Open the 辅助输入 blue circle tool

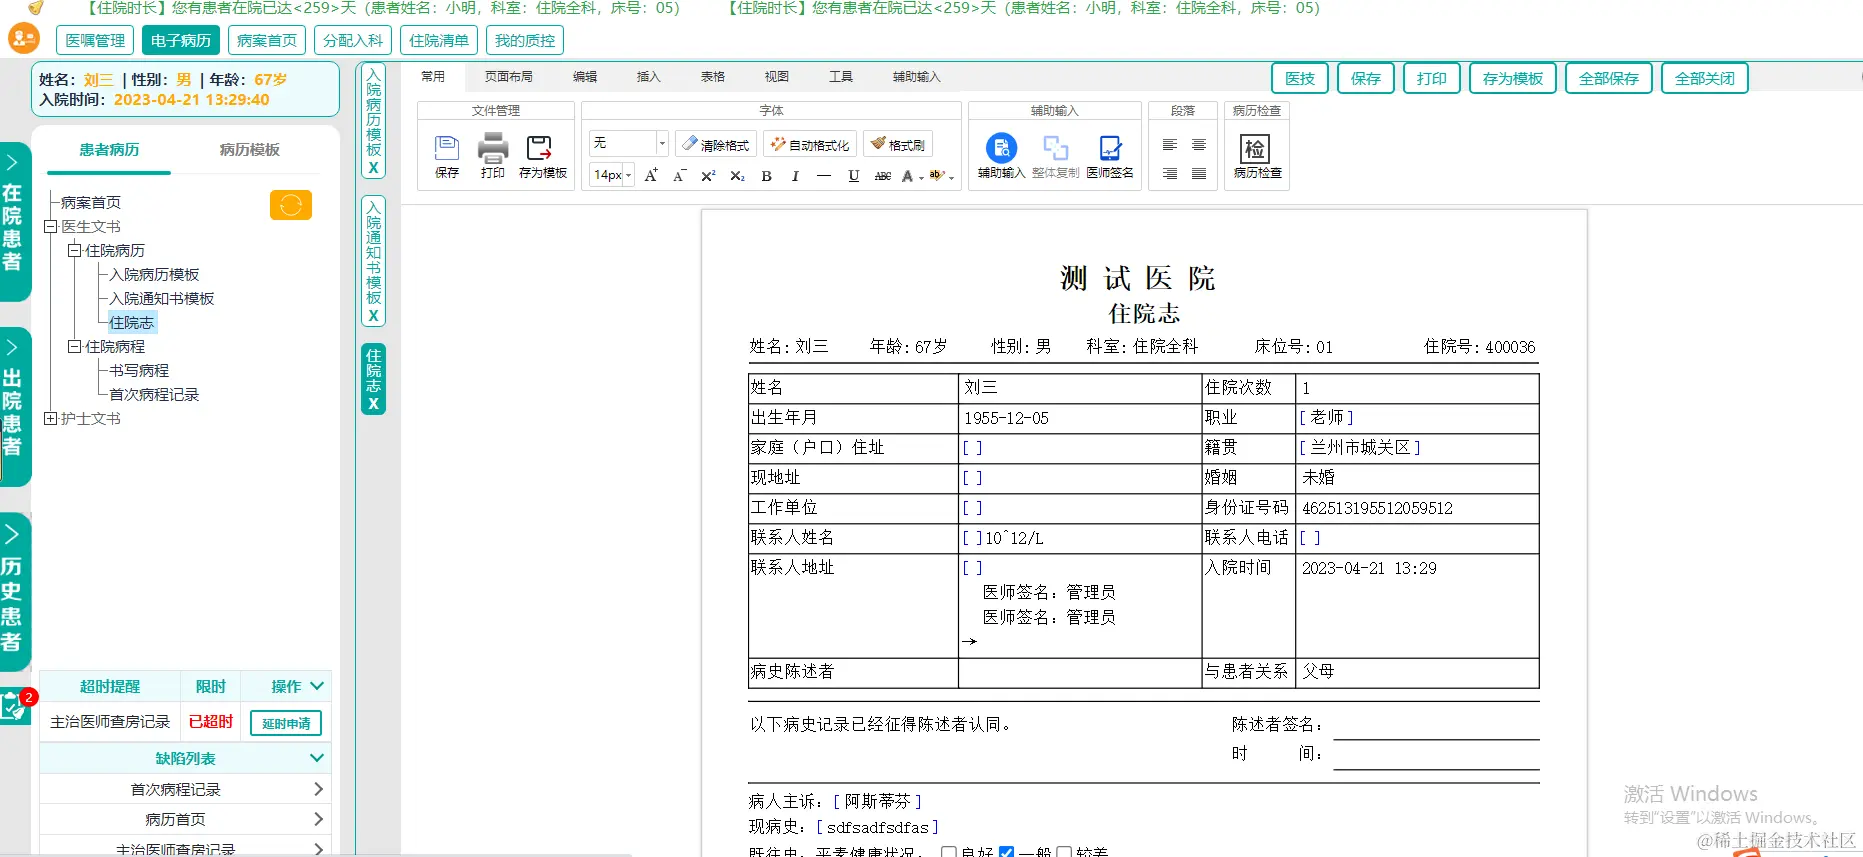(1001, 148)
